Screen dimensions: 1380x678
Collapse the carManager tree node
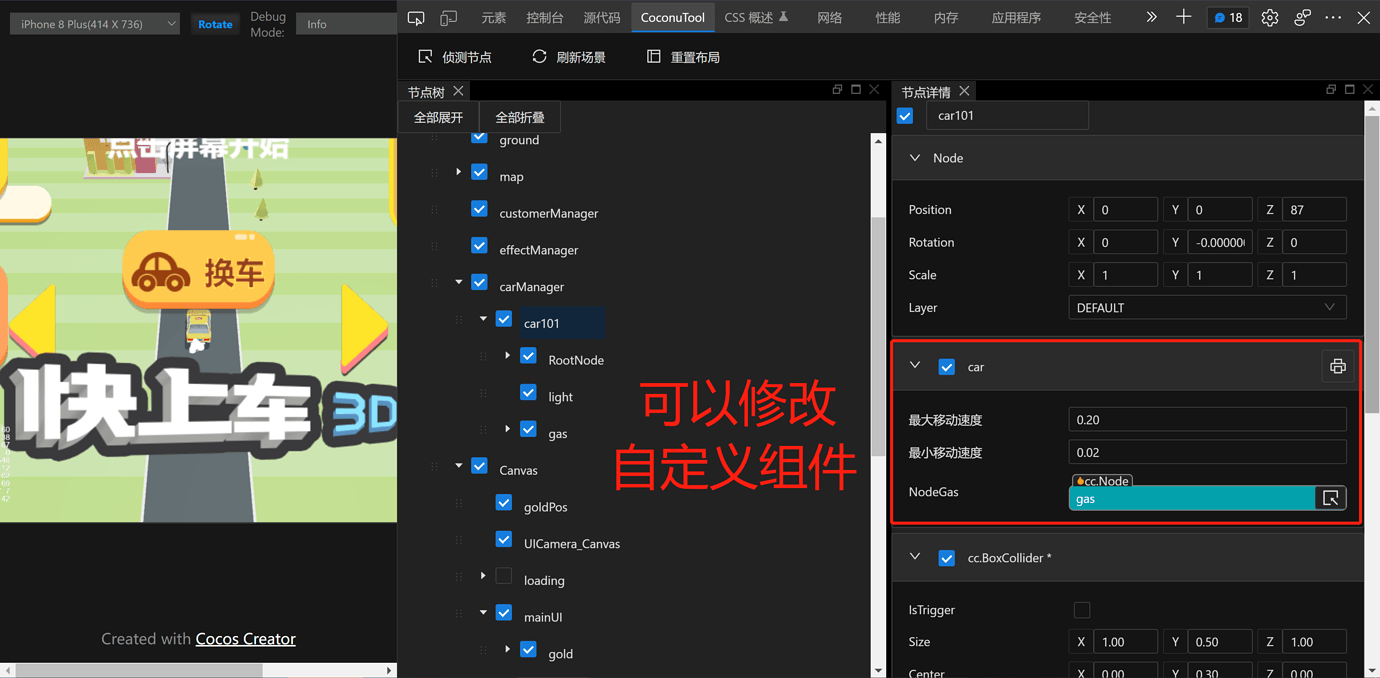pyautogui.click(x=459, y=284)
